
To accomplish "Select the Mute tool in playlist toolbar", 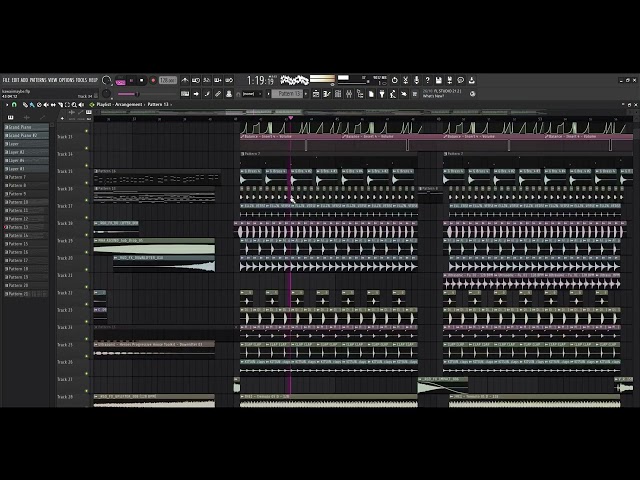I will coord(46,105).
